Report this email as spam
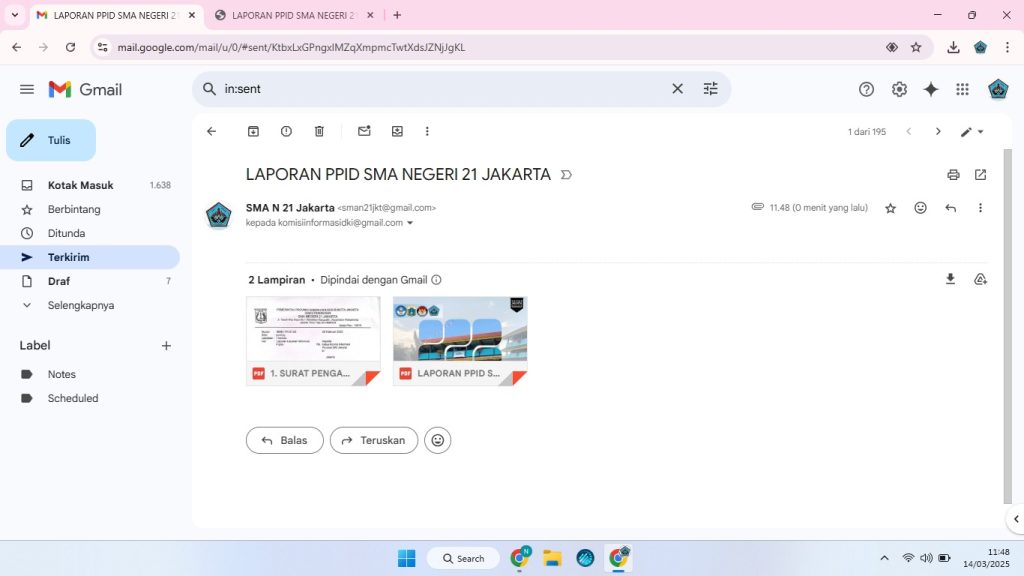Image resolution: width=1024 pixels, height=576 pixels. pos(286,131)
